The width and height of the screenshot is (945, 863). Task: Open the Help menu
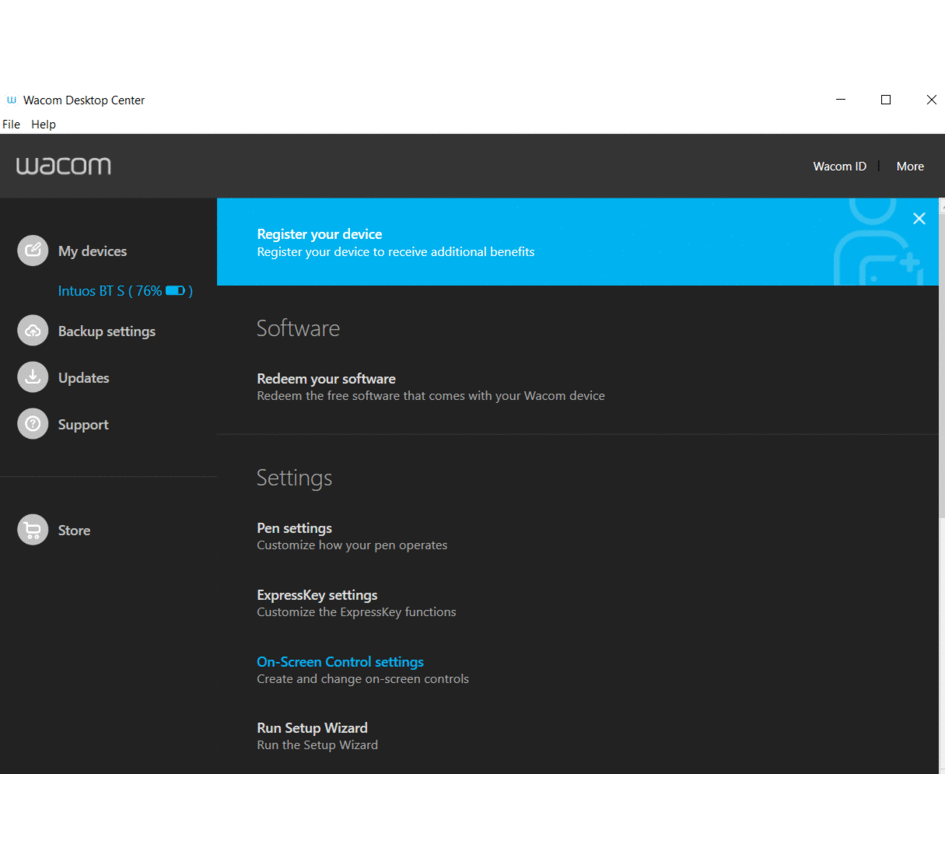point(43,124)
